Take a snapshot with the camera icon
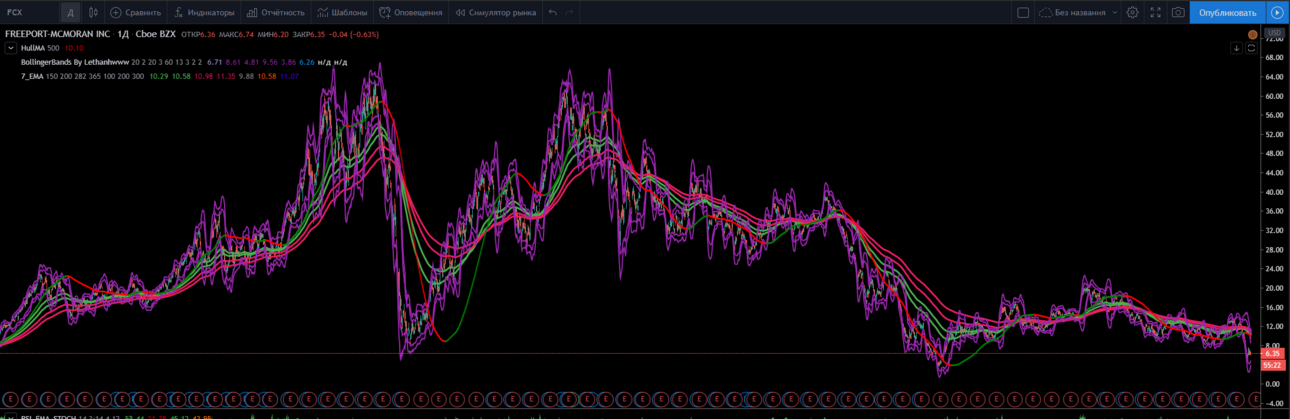Image resolution: width=1290 pixels, height=419 pixels. click(x=1178, y=13)
